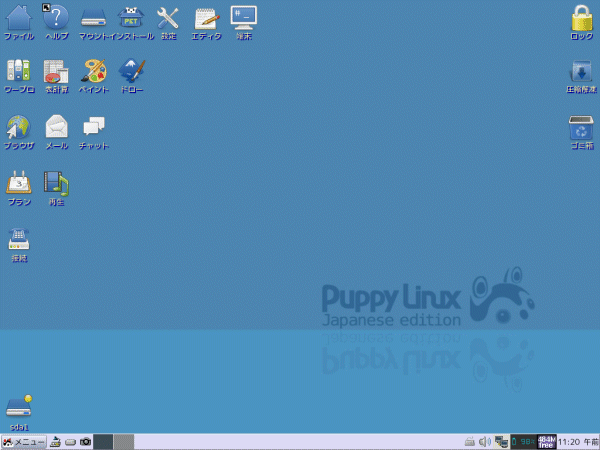Open 設定 (Settings) wrench icon

[x=168, y=18]
